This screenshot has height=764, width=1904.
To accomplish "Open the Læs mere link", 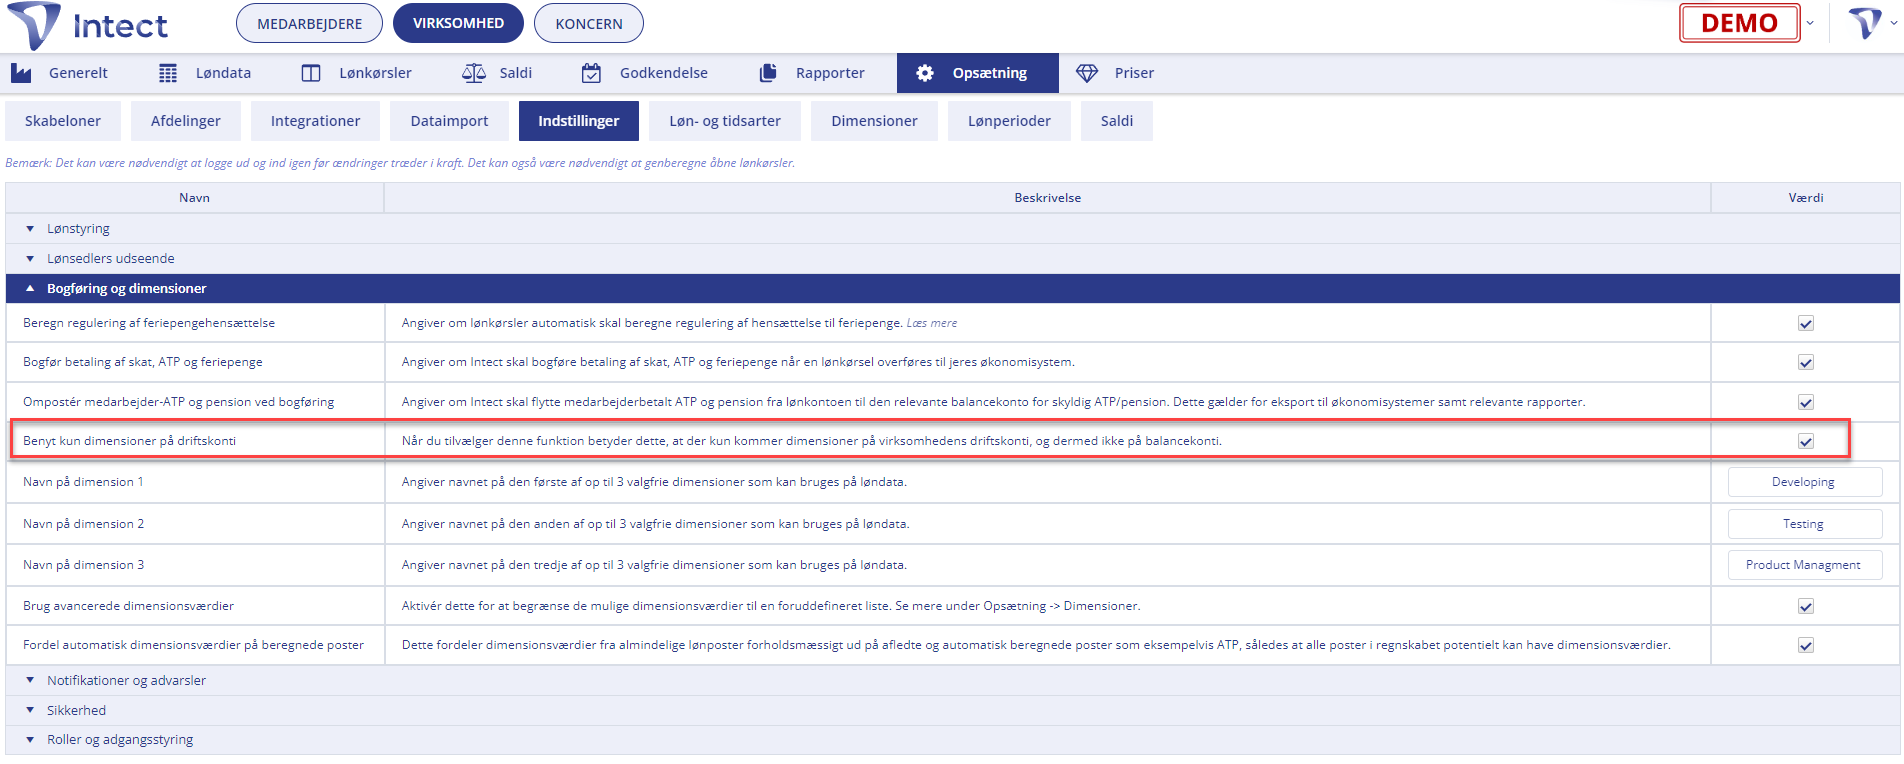I will pos(932,323).
